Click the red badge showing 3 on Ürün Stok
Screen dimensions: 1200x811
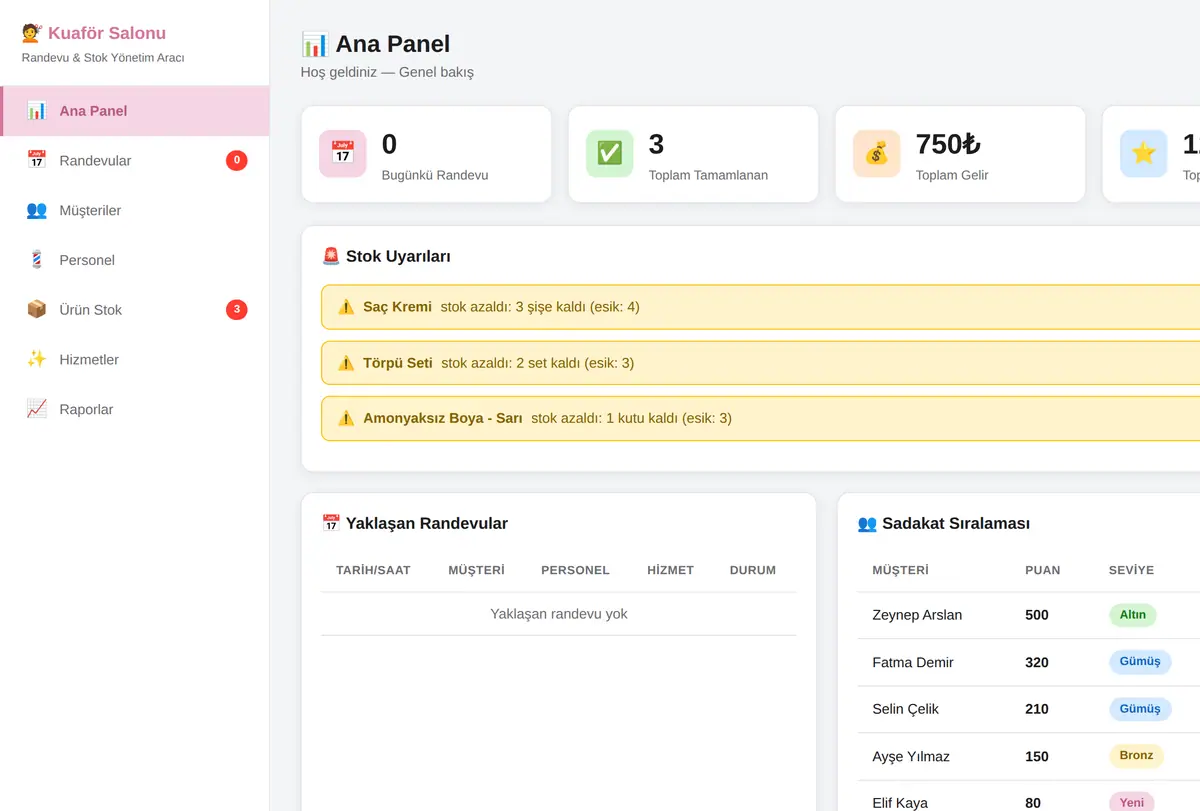237,310
